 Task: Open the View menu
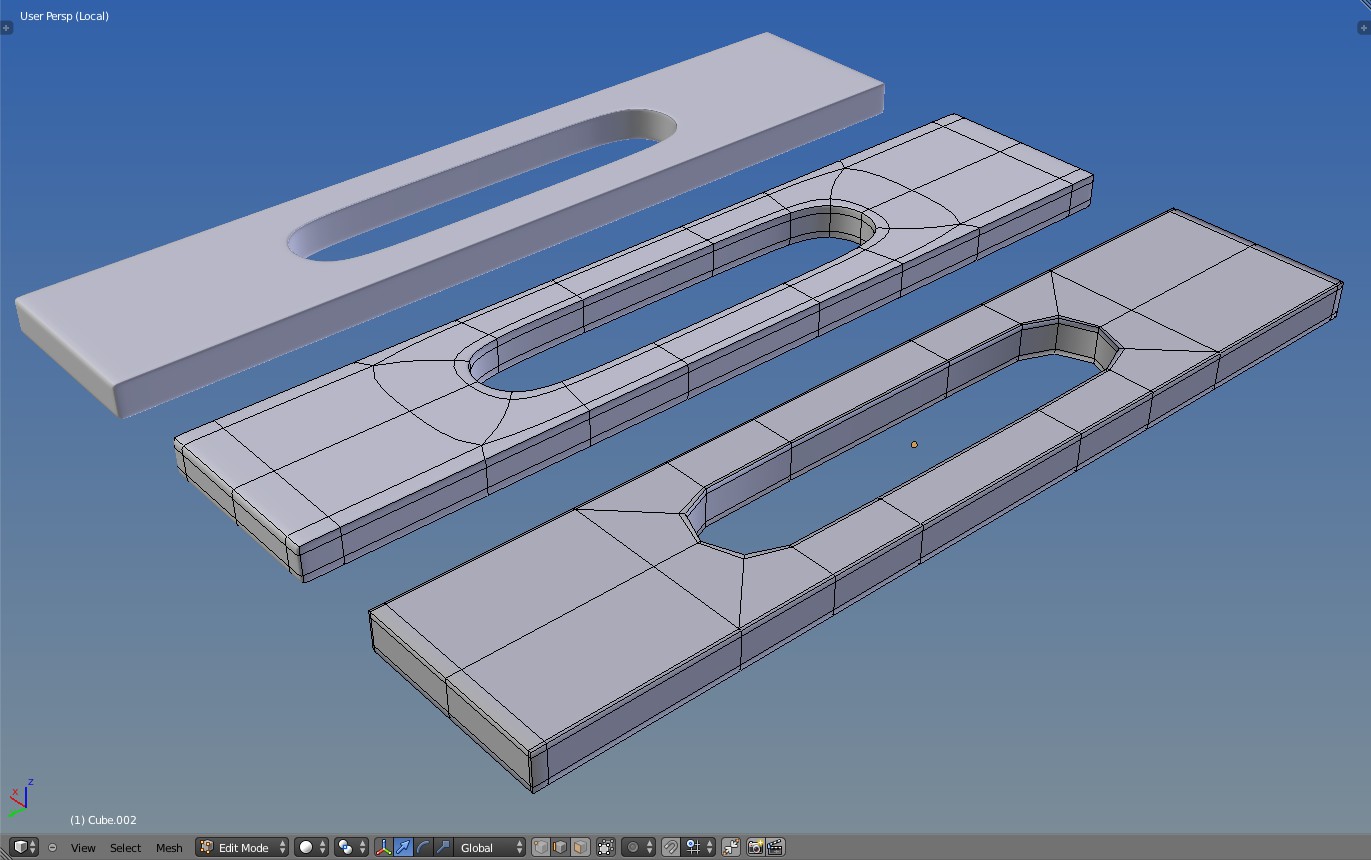83,848
